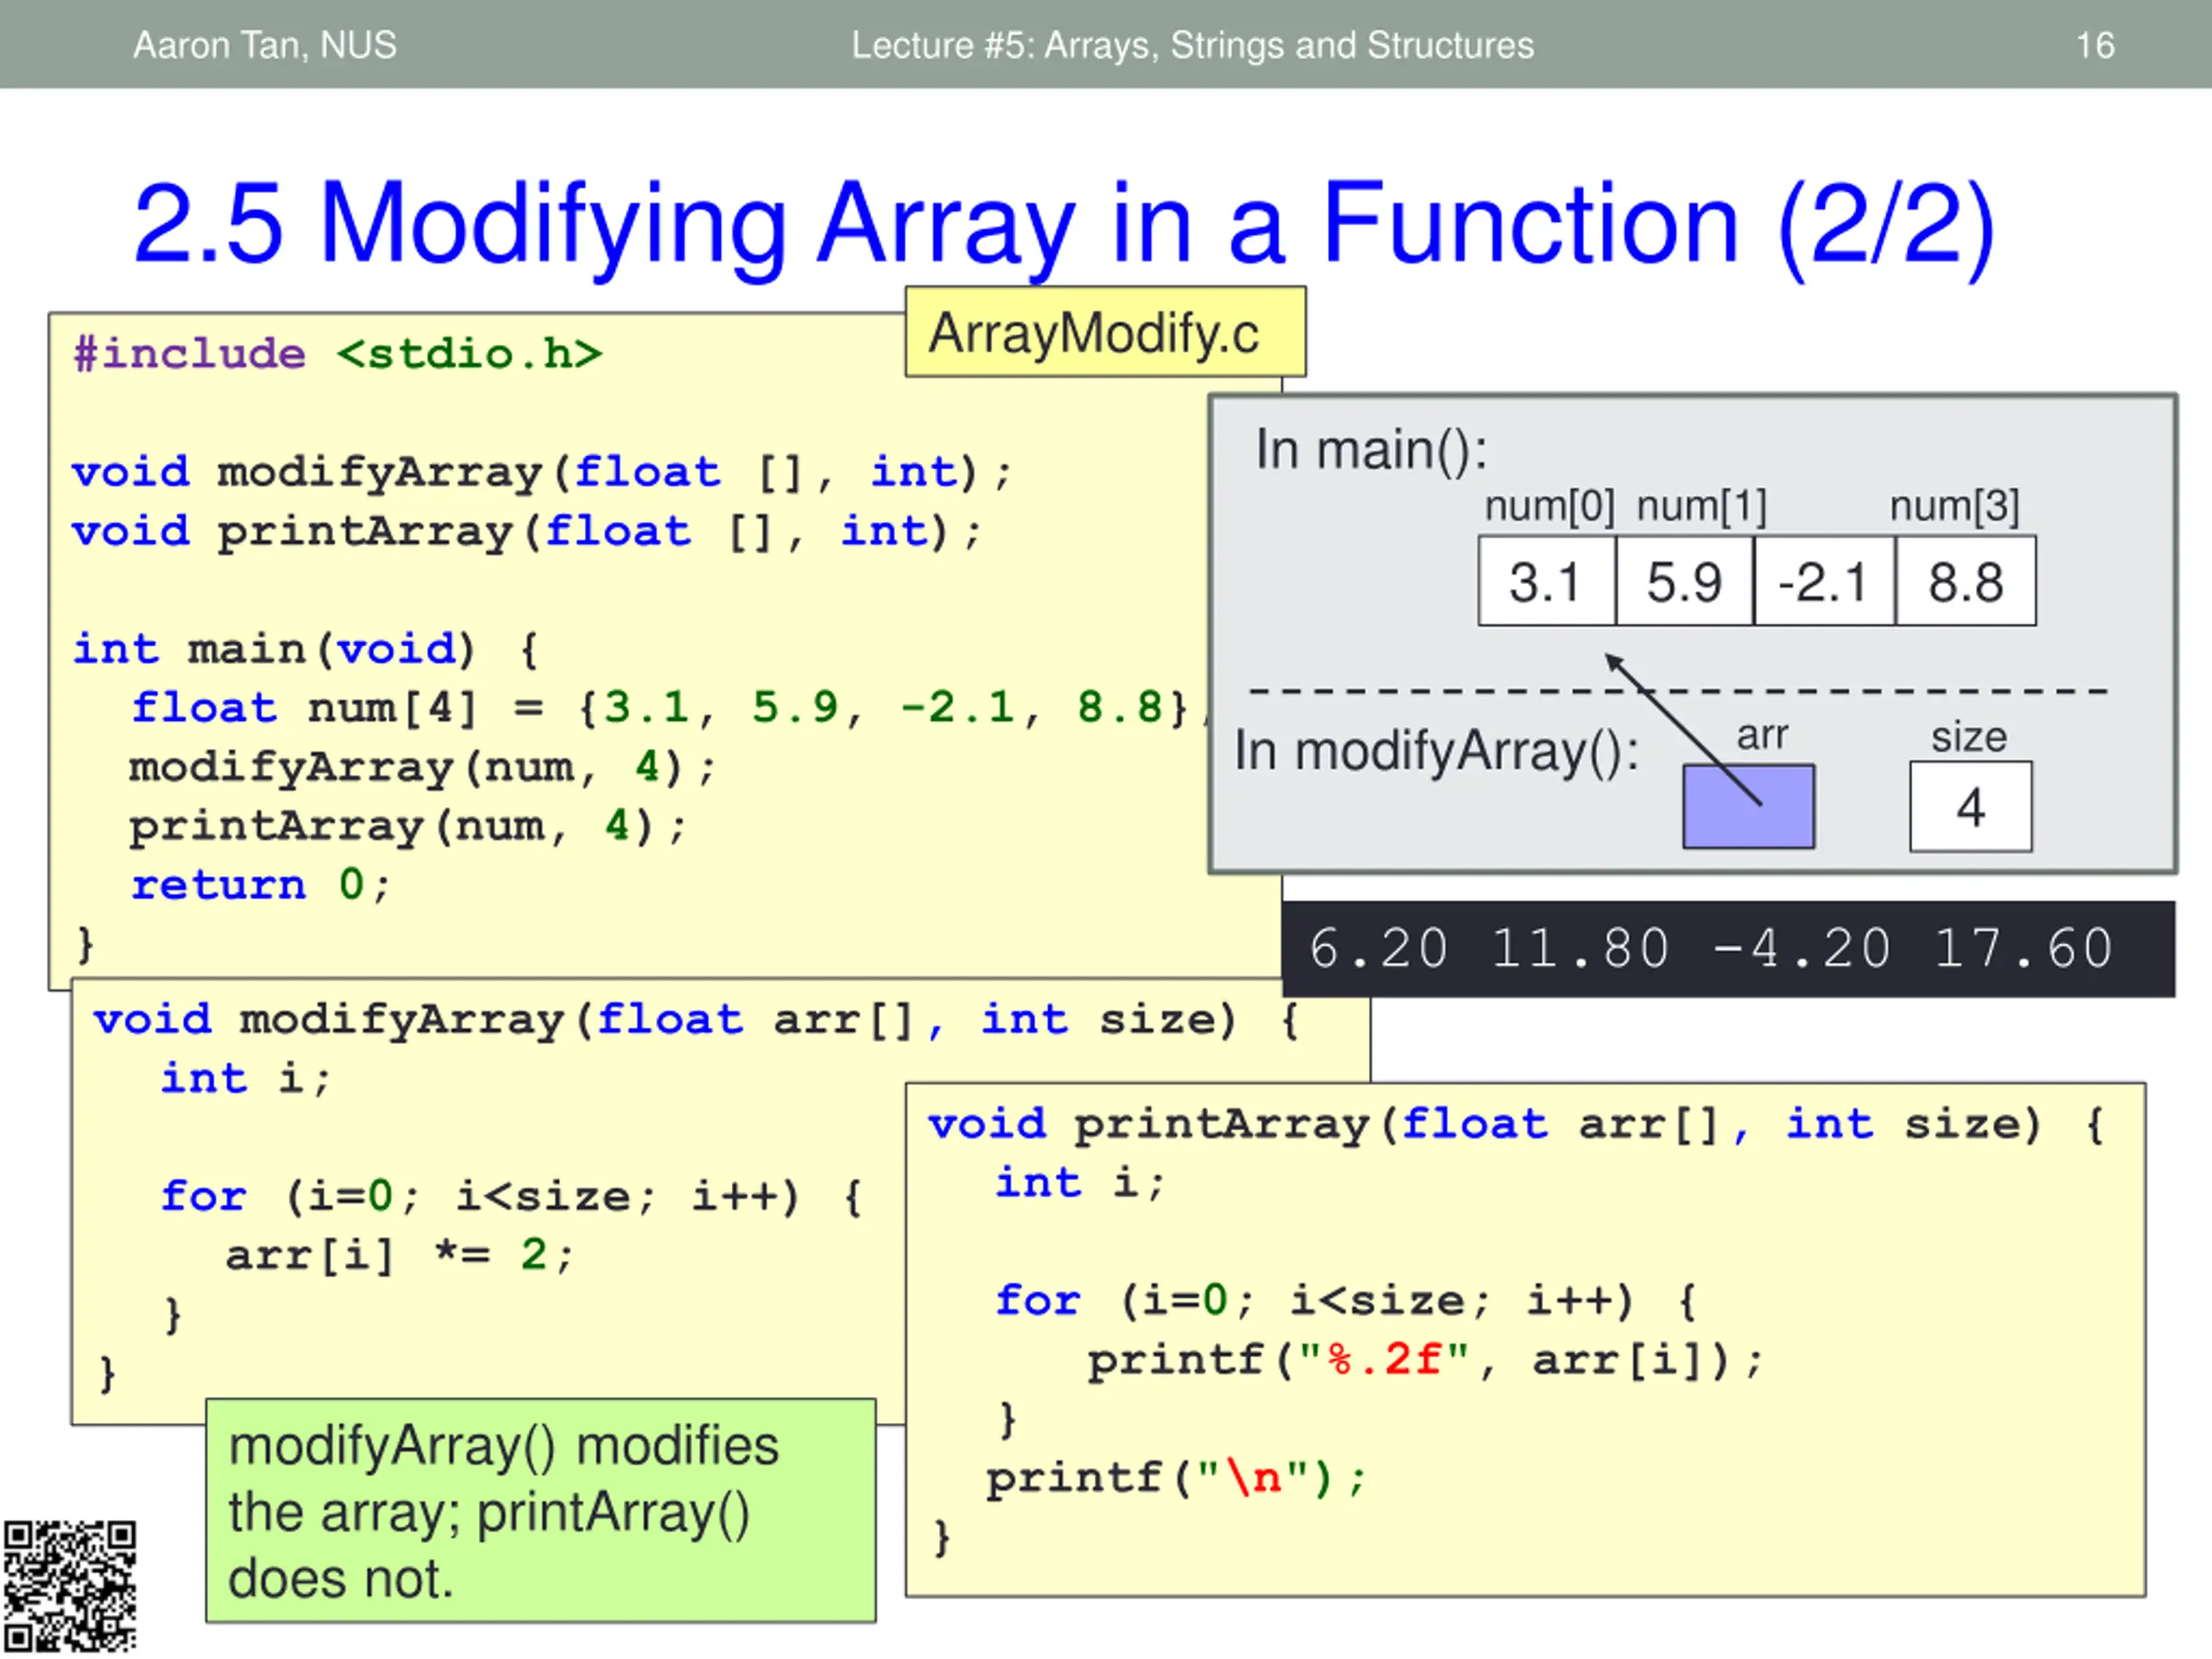
Task: Click the Aaron Tan, NUS header text
Action: click(265, 45)
